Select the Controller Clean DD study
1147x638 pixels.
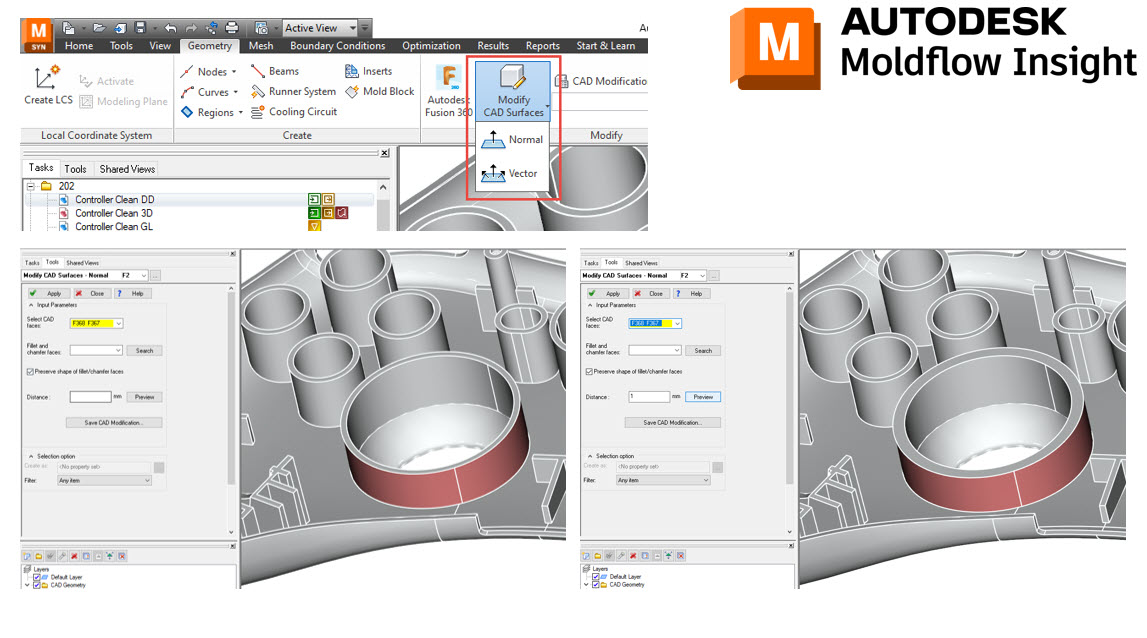(x=114, y=200)
